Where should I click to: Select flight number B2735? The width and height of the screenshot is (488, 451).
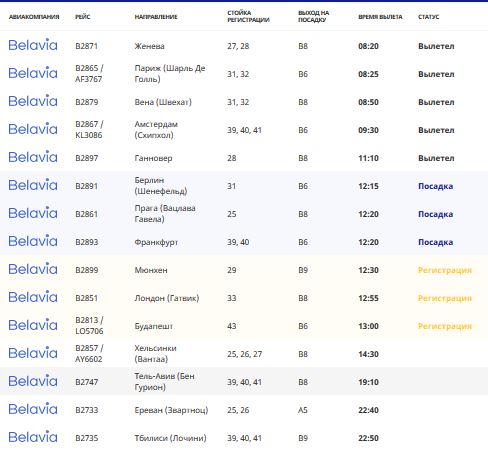pos(87,438)
